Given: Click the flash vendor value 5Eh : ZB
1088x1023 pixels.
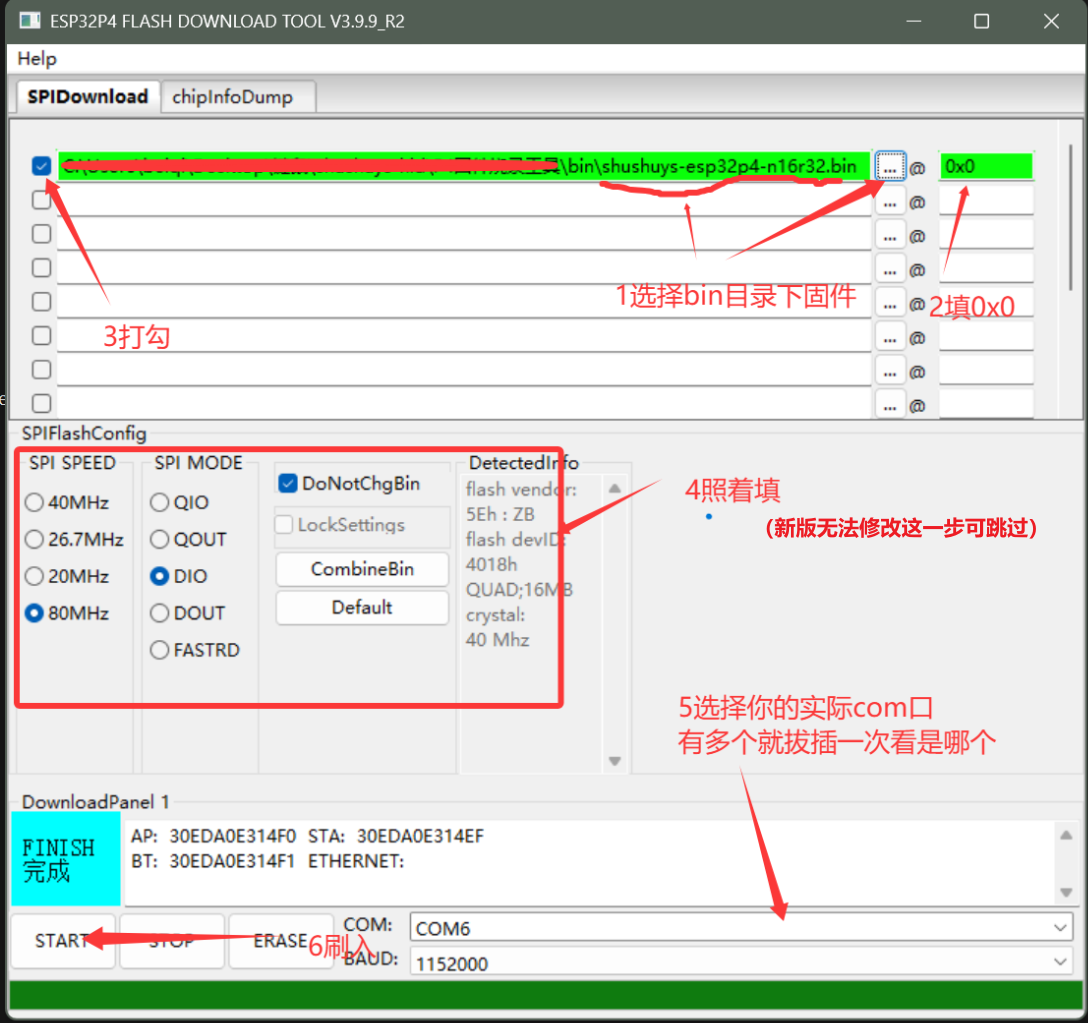Looking at the screenshot, I should point(500,514).
